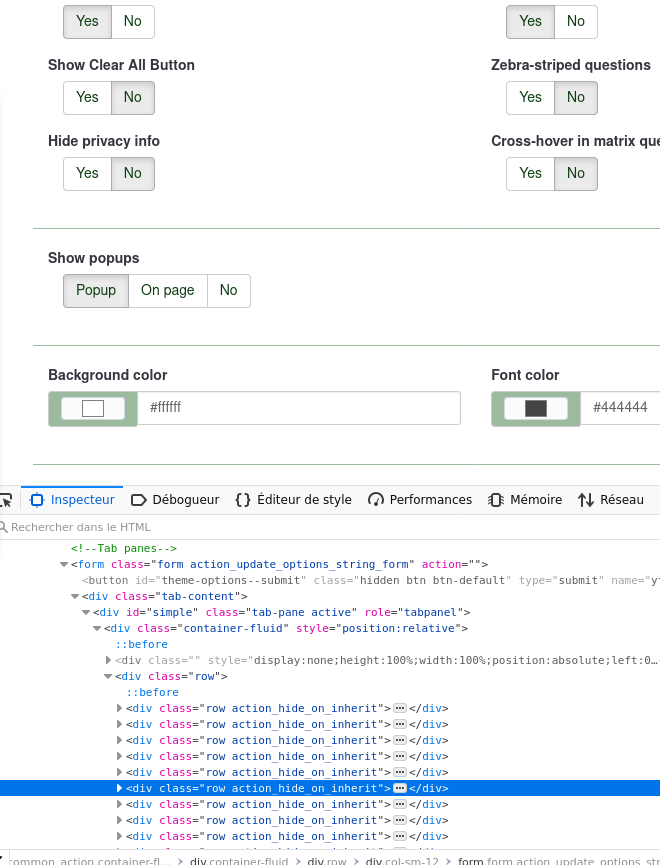Set Show Clear All Button to Yes
The image size is (660, 865).
tap(87, 97)
